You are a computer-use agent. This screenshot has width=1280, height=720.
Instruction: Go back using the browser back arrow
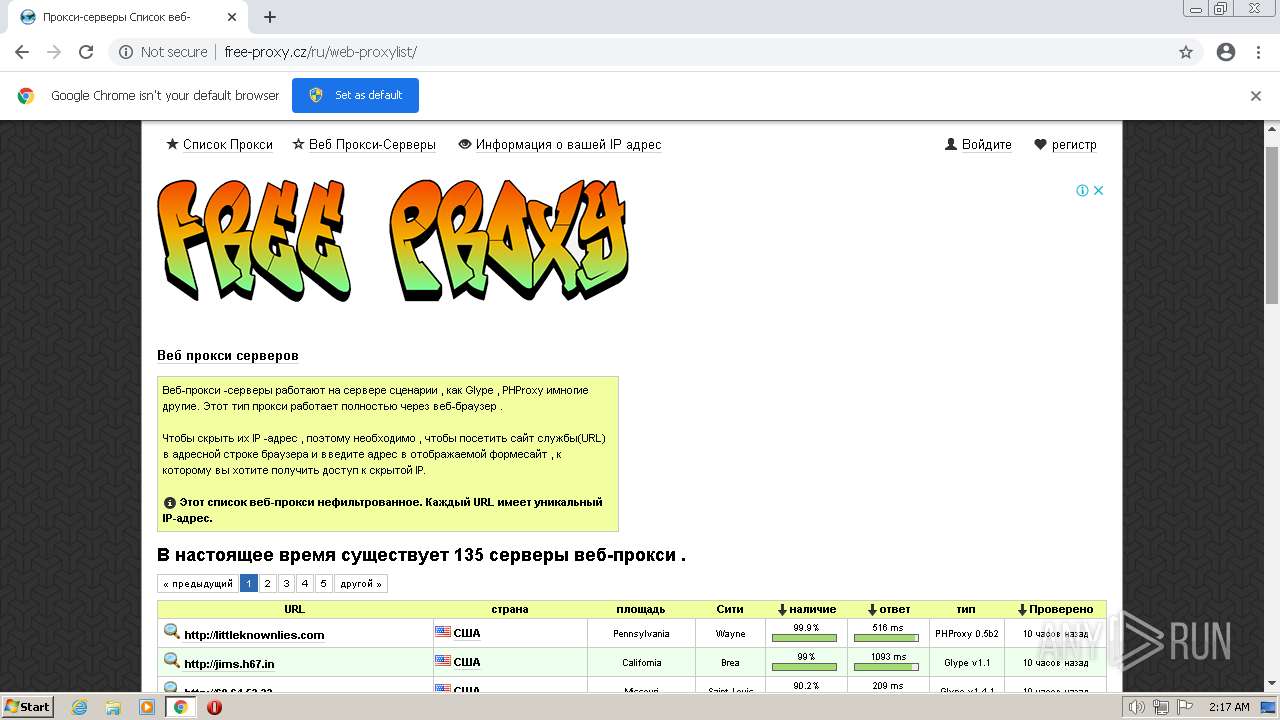coord(22,52)
